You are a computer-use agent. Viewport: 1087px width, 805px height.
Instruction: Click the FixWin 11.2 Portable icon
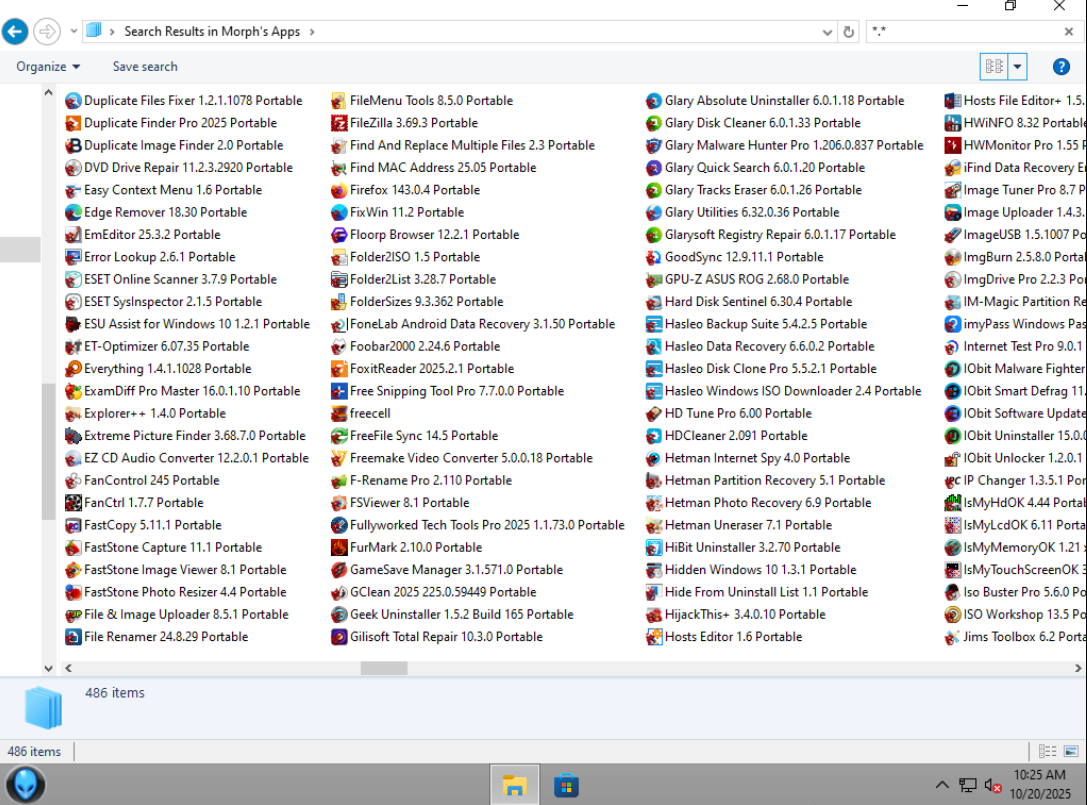pyautogui.click(x=339, y=212)
